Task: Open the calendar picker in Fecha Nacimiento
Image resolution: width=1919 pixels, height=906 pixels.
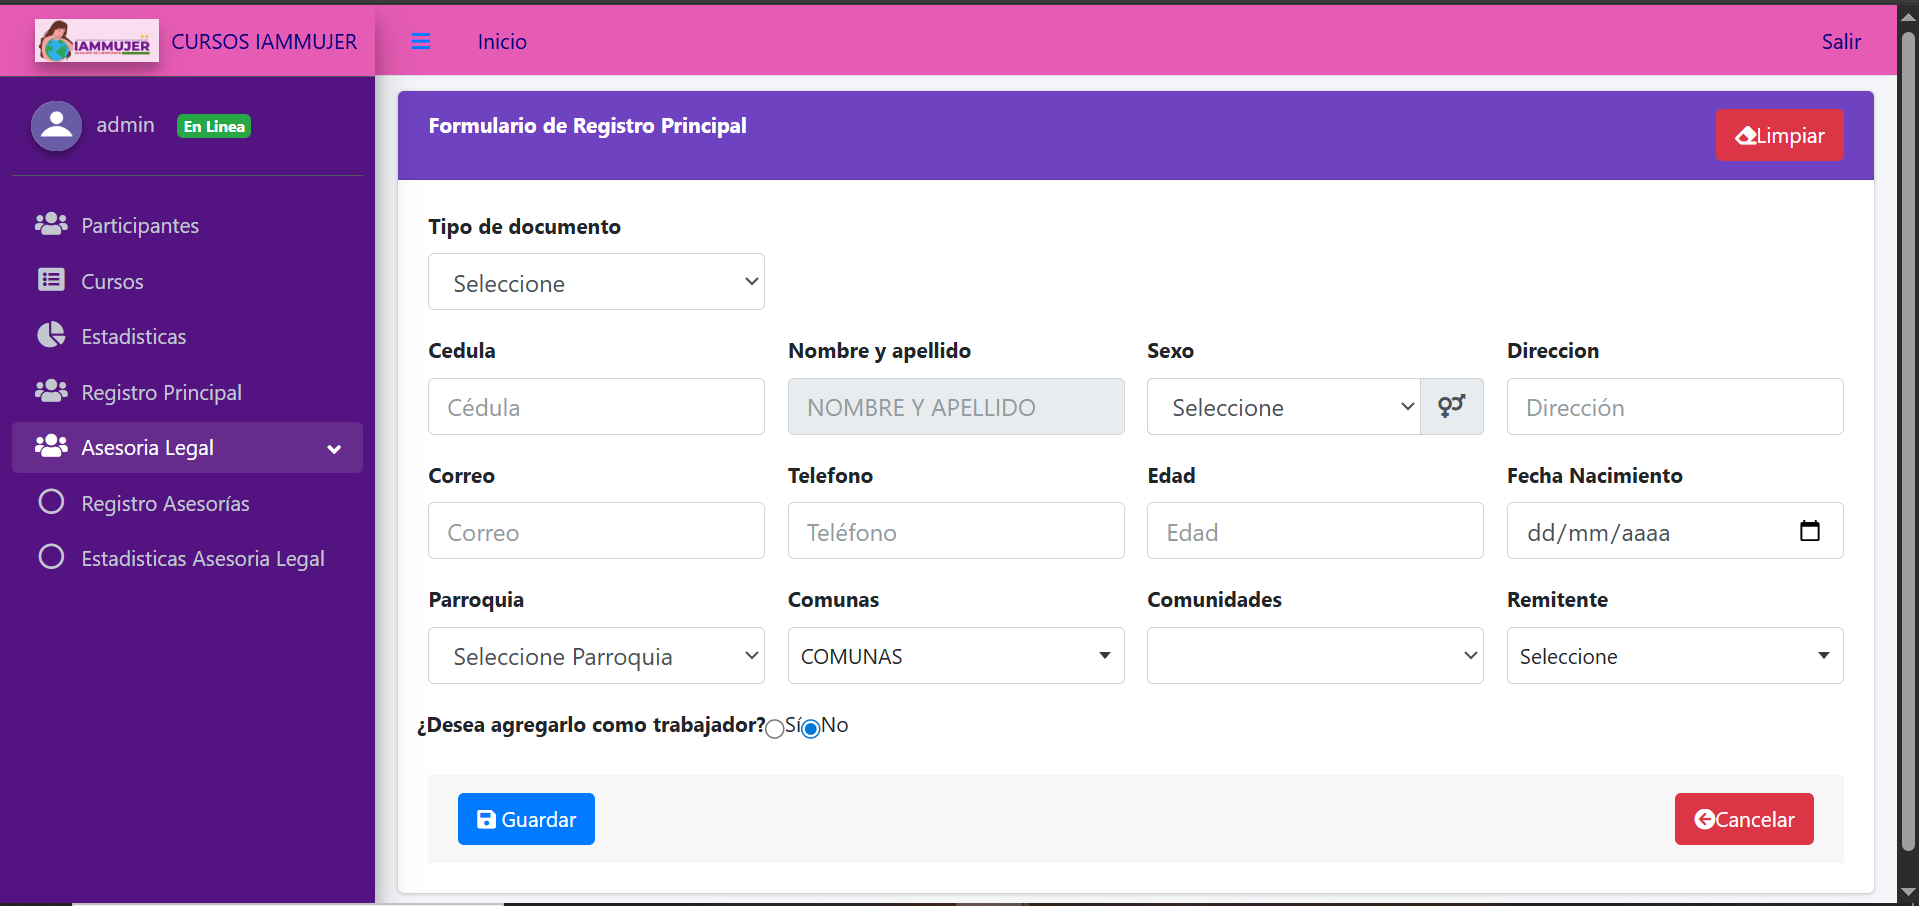Action: pyautogui.click(x=1809, y=531)
